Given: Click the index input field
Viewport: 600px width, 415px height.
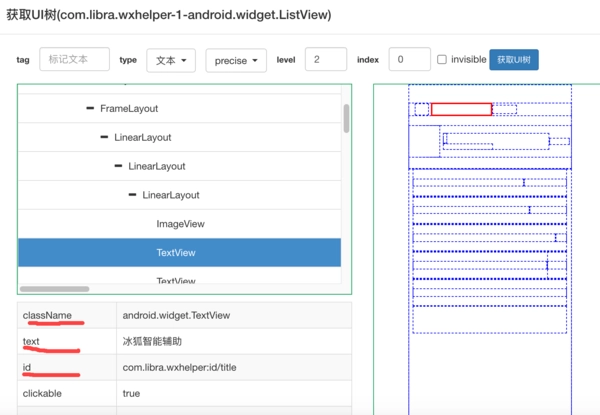Looking at the screenshot, I should (x=409, y=60).
